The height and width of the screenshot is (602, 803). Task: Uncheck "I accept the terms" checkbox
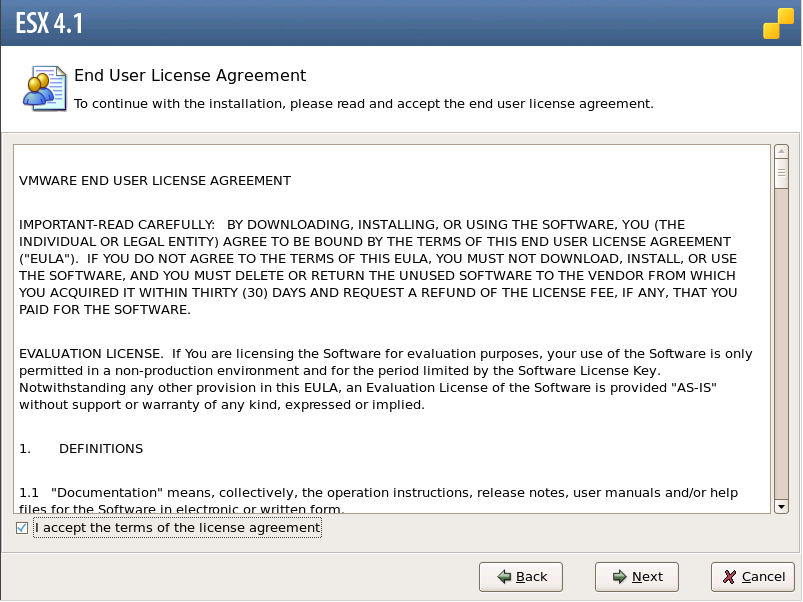coord(22,528)
